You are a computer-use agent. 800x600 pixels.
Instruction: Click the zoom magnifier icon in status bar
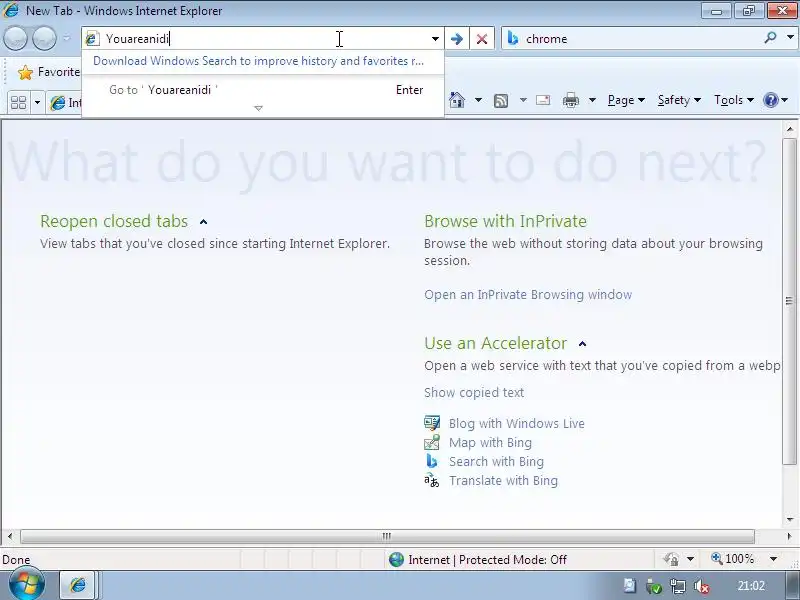pyautogui.click(x=716, y=559)
